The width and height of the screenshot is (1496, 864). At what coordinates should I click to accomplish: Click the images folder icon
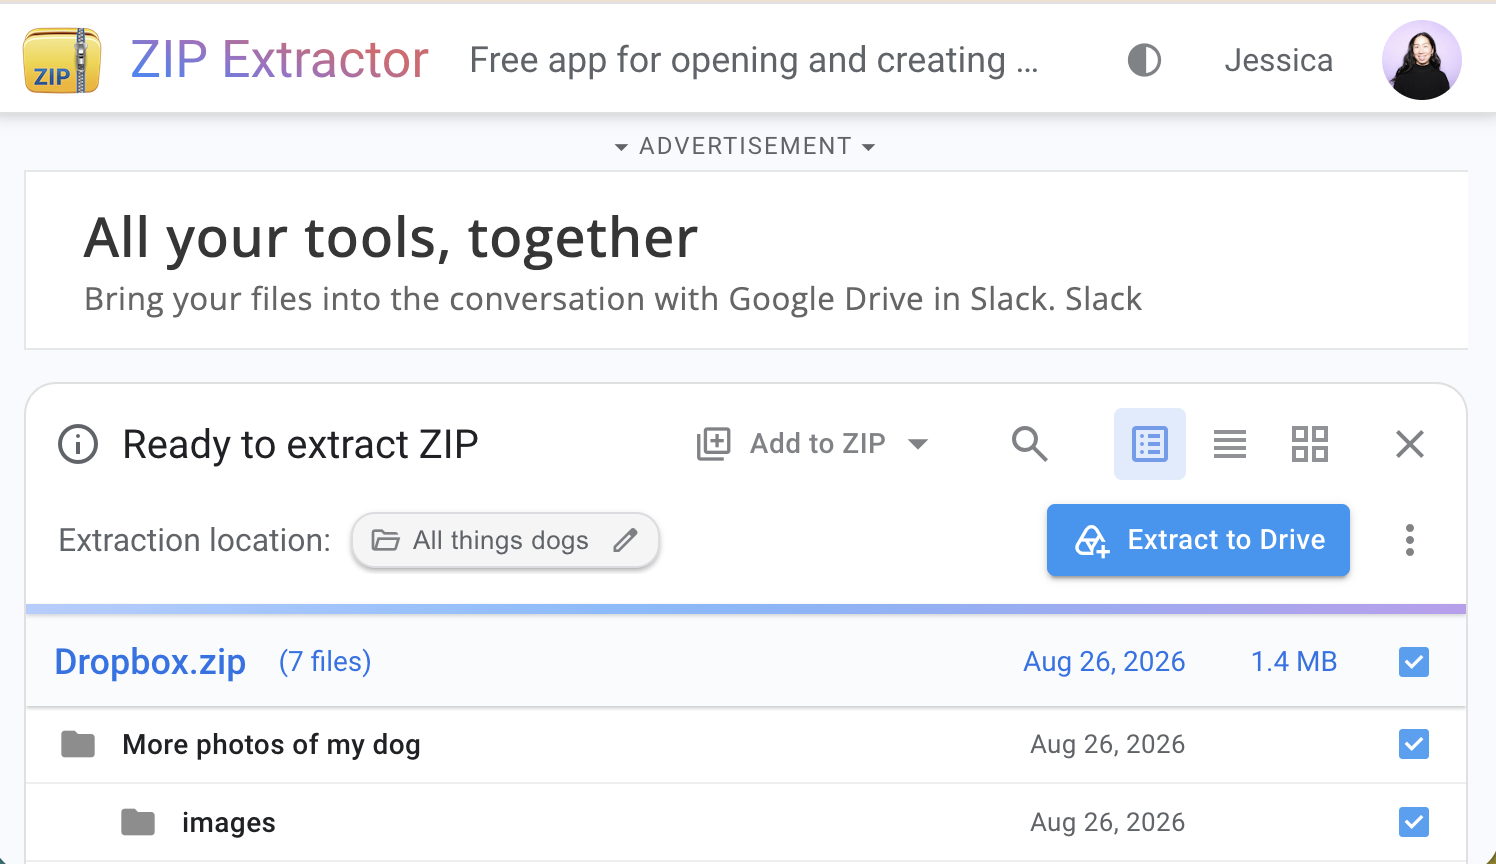138,822
